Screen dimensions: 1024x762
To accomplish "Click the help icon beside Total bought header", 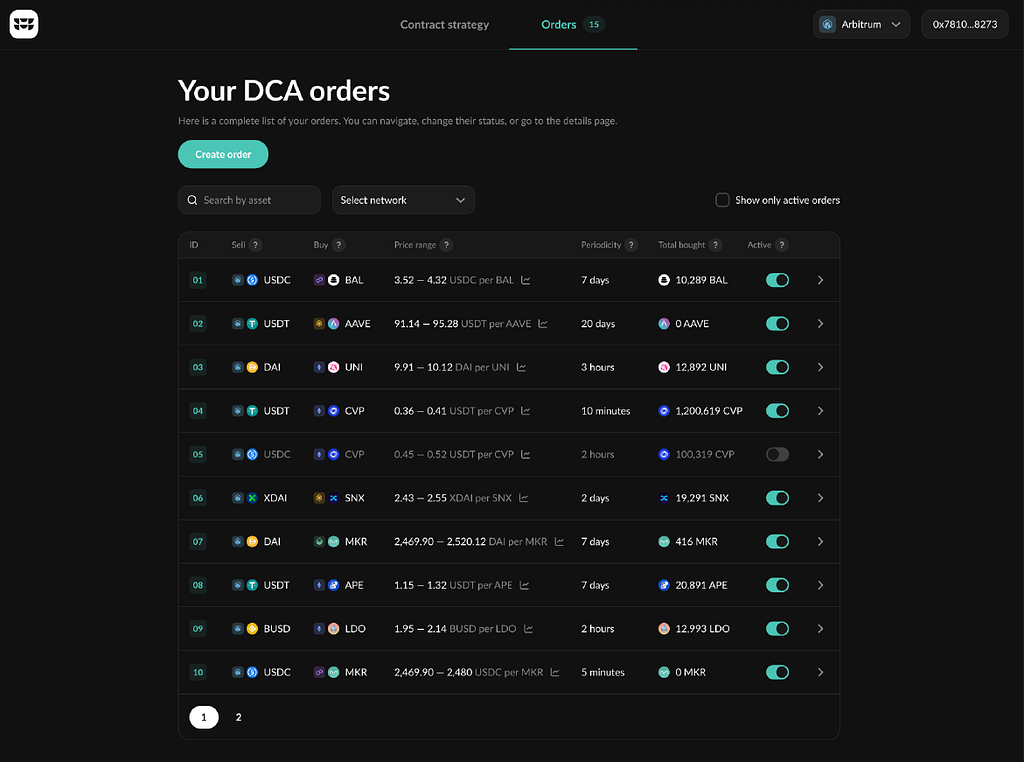I will click(x=715, y=245).
